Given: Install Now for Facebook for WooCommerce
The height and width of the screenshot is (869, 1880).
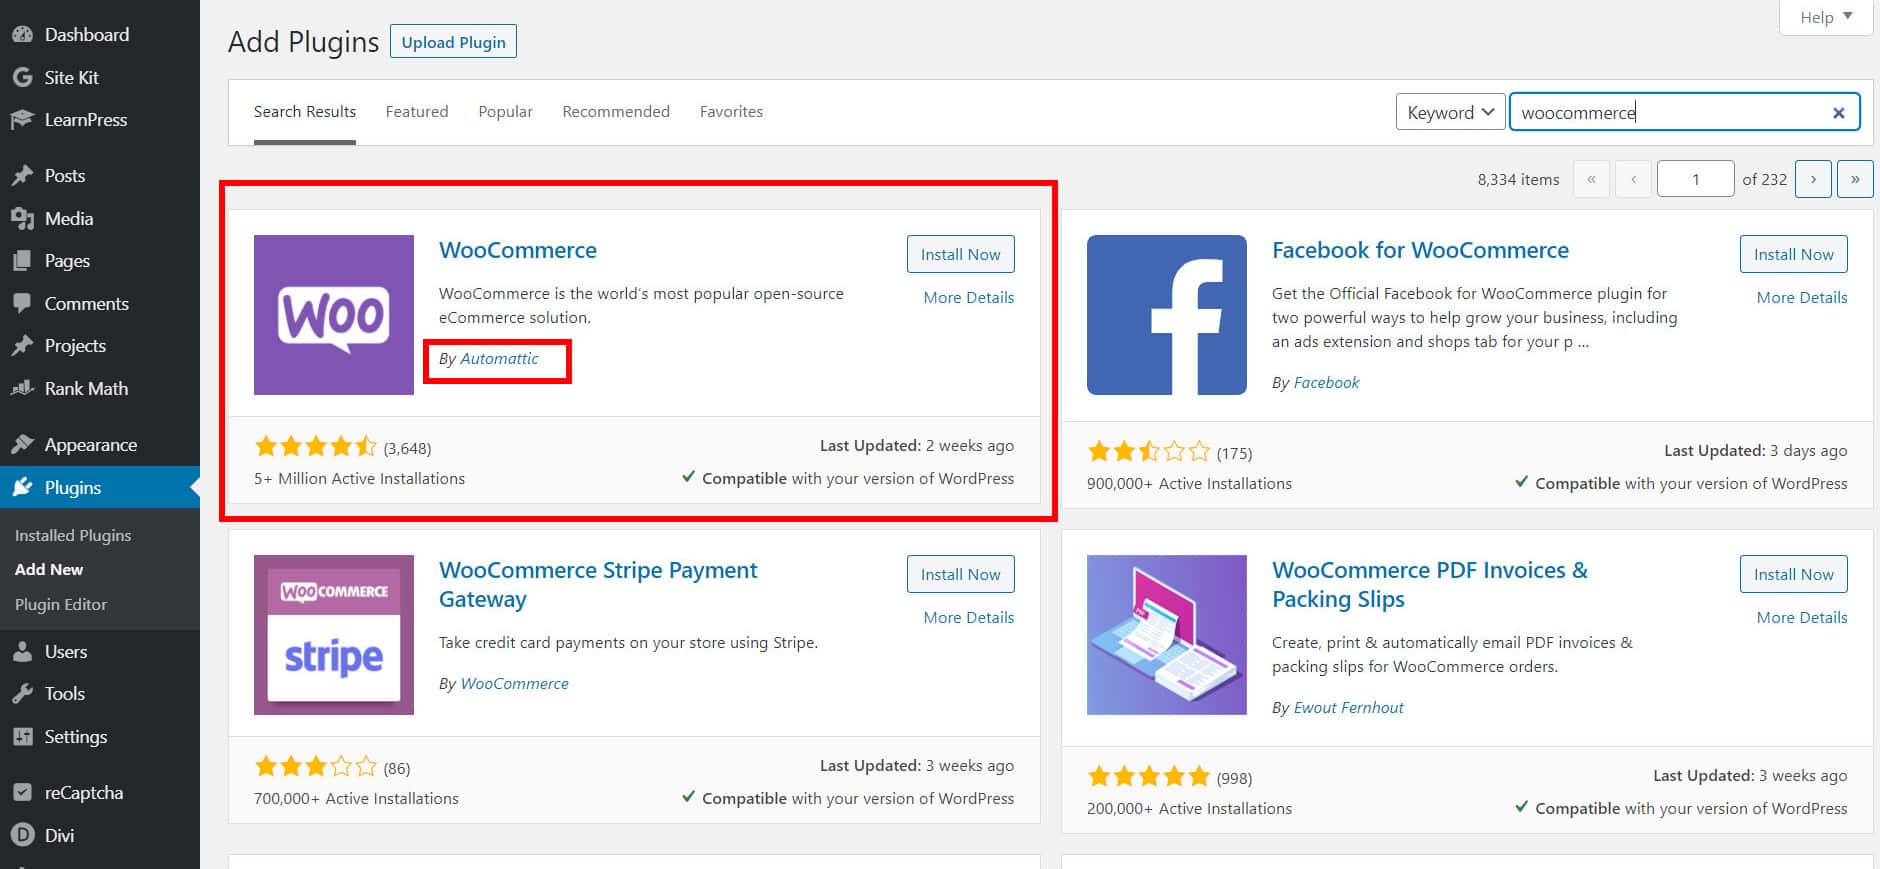Looking at the screenshot, I should tap(1793, 254).
